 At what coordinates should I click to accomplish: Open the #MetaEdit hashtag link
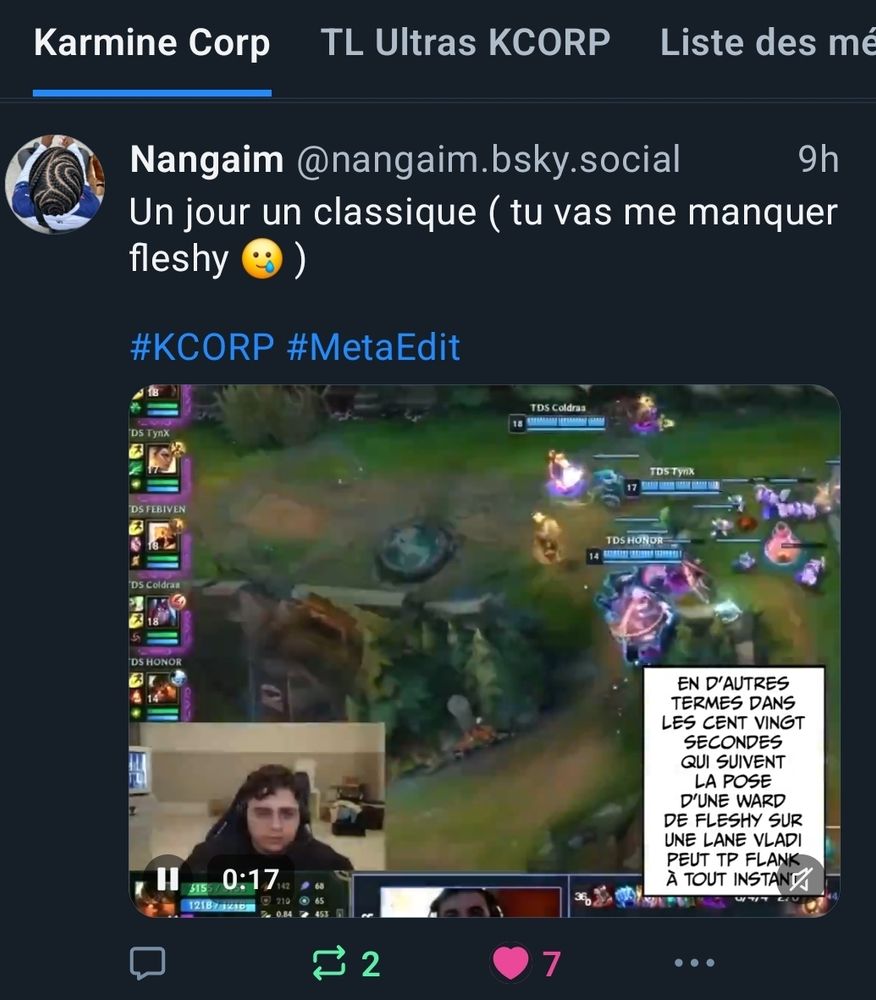point(374,347)
